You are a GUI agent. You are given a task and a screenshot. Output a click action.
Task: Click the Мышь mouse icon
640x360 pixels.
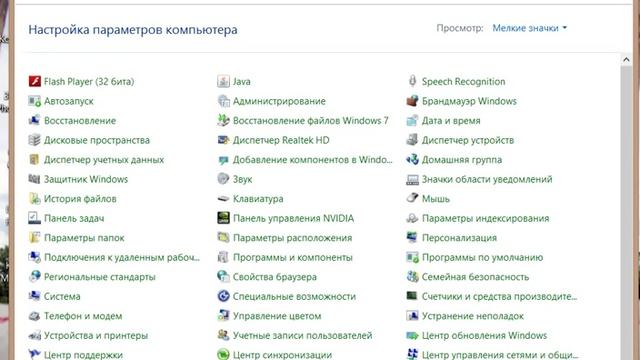412,198
